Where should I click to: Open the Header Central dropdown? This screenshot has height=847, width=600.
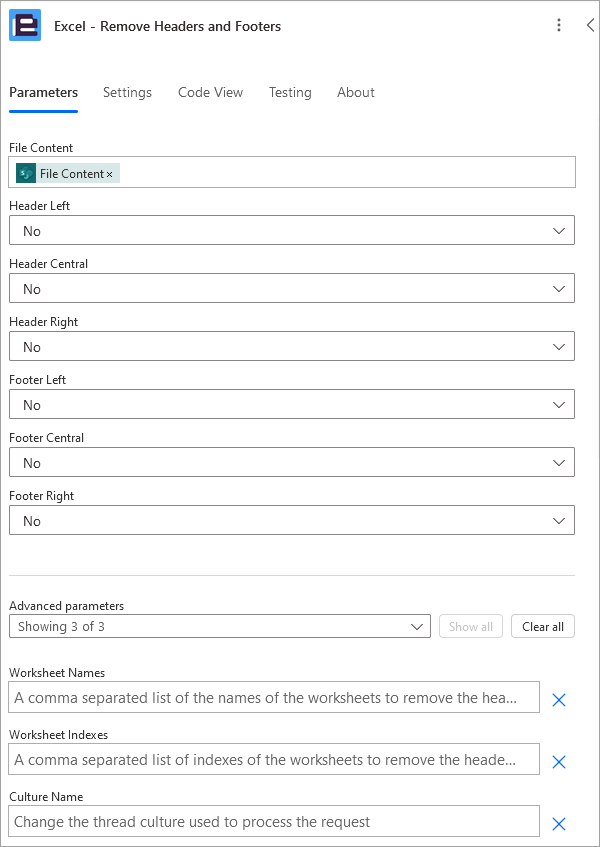pyautogui.click(x=292, y=288)
